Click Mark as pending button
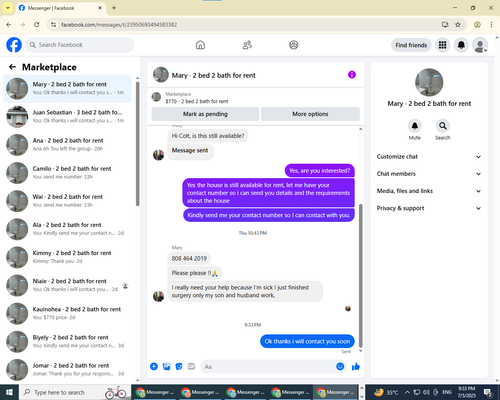The height and width of the screenshot is (400, 500). pos(205,114)
